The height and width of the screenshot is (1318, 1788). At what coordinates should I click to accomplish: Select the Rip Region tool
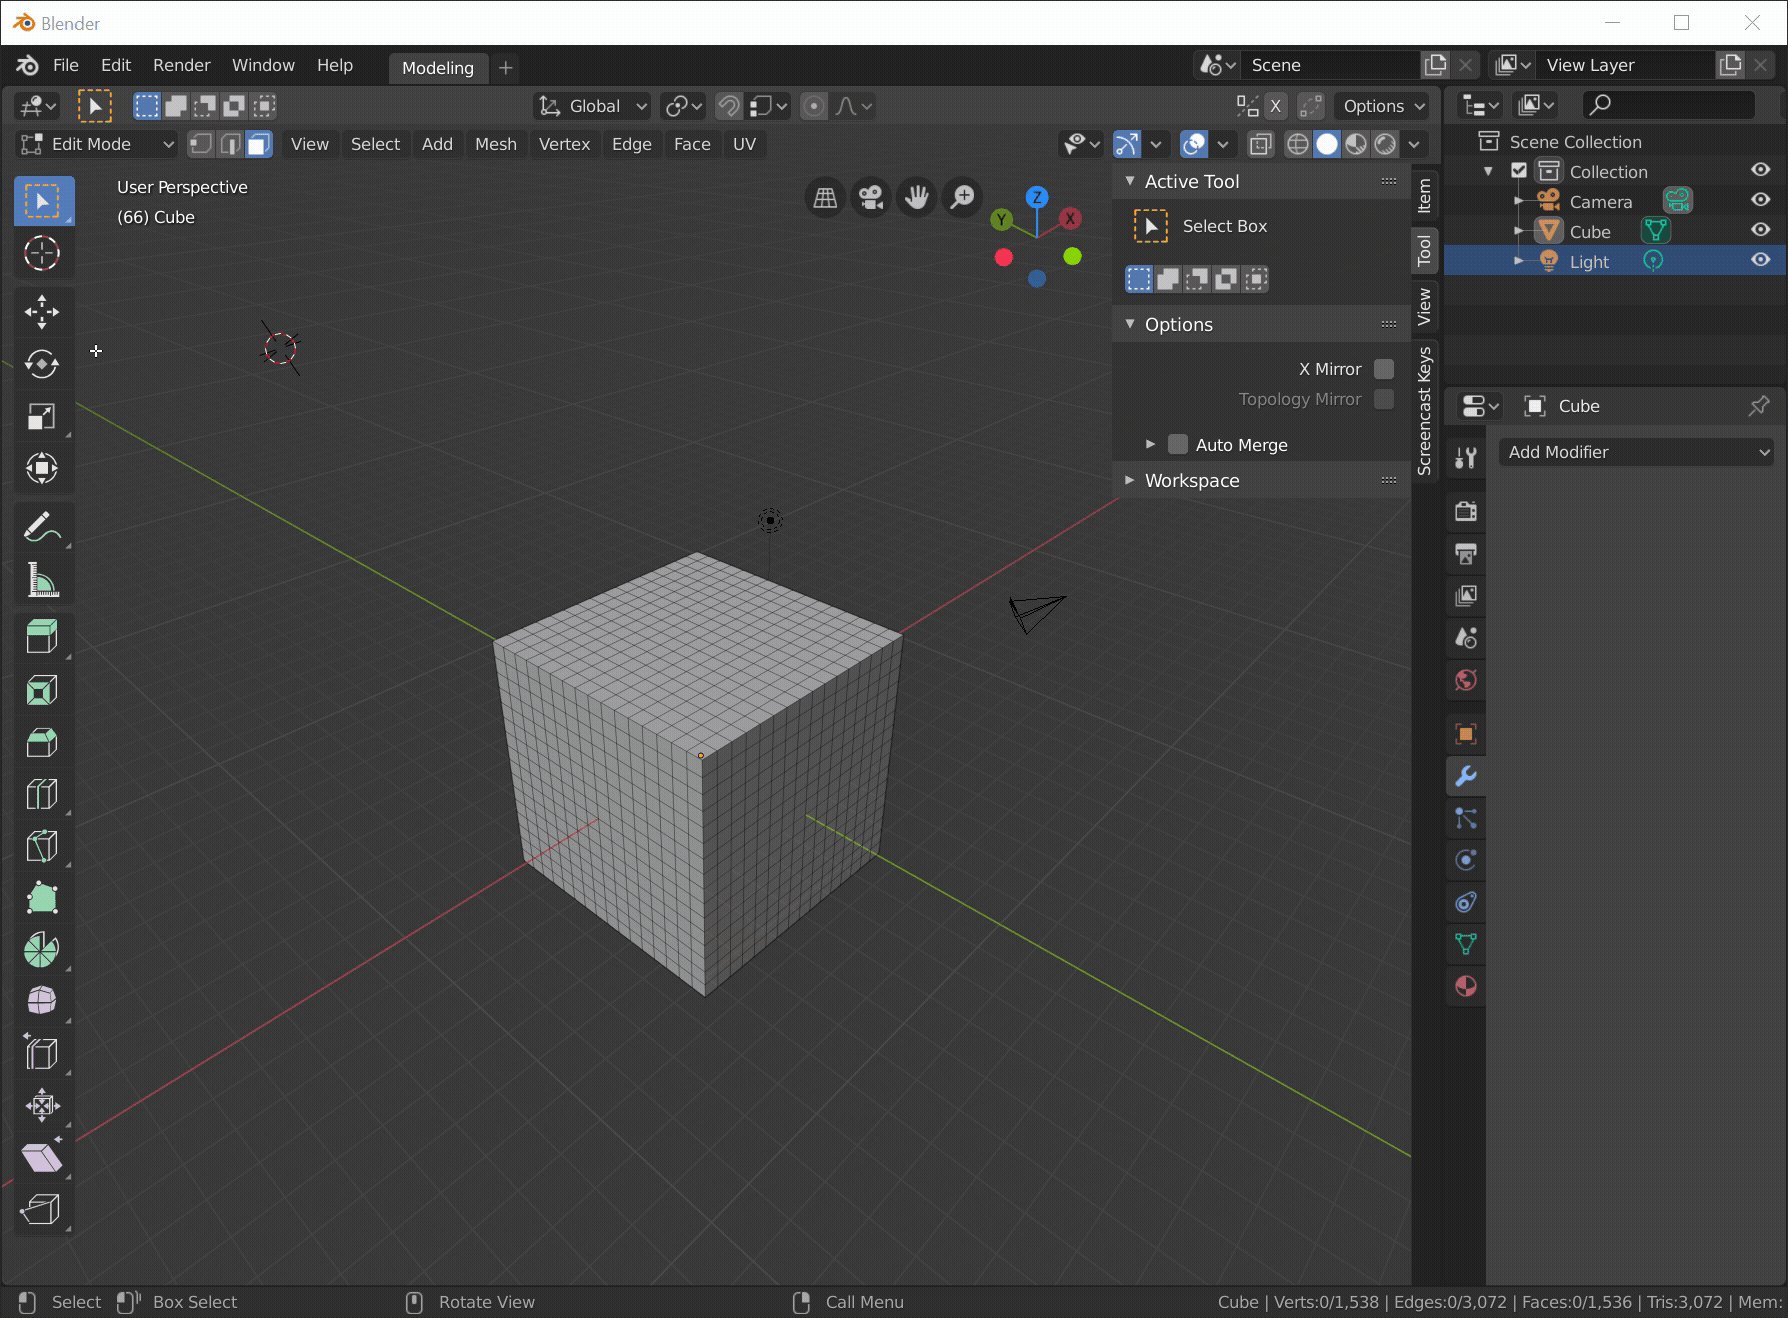(43, 1210)
